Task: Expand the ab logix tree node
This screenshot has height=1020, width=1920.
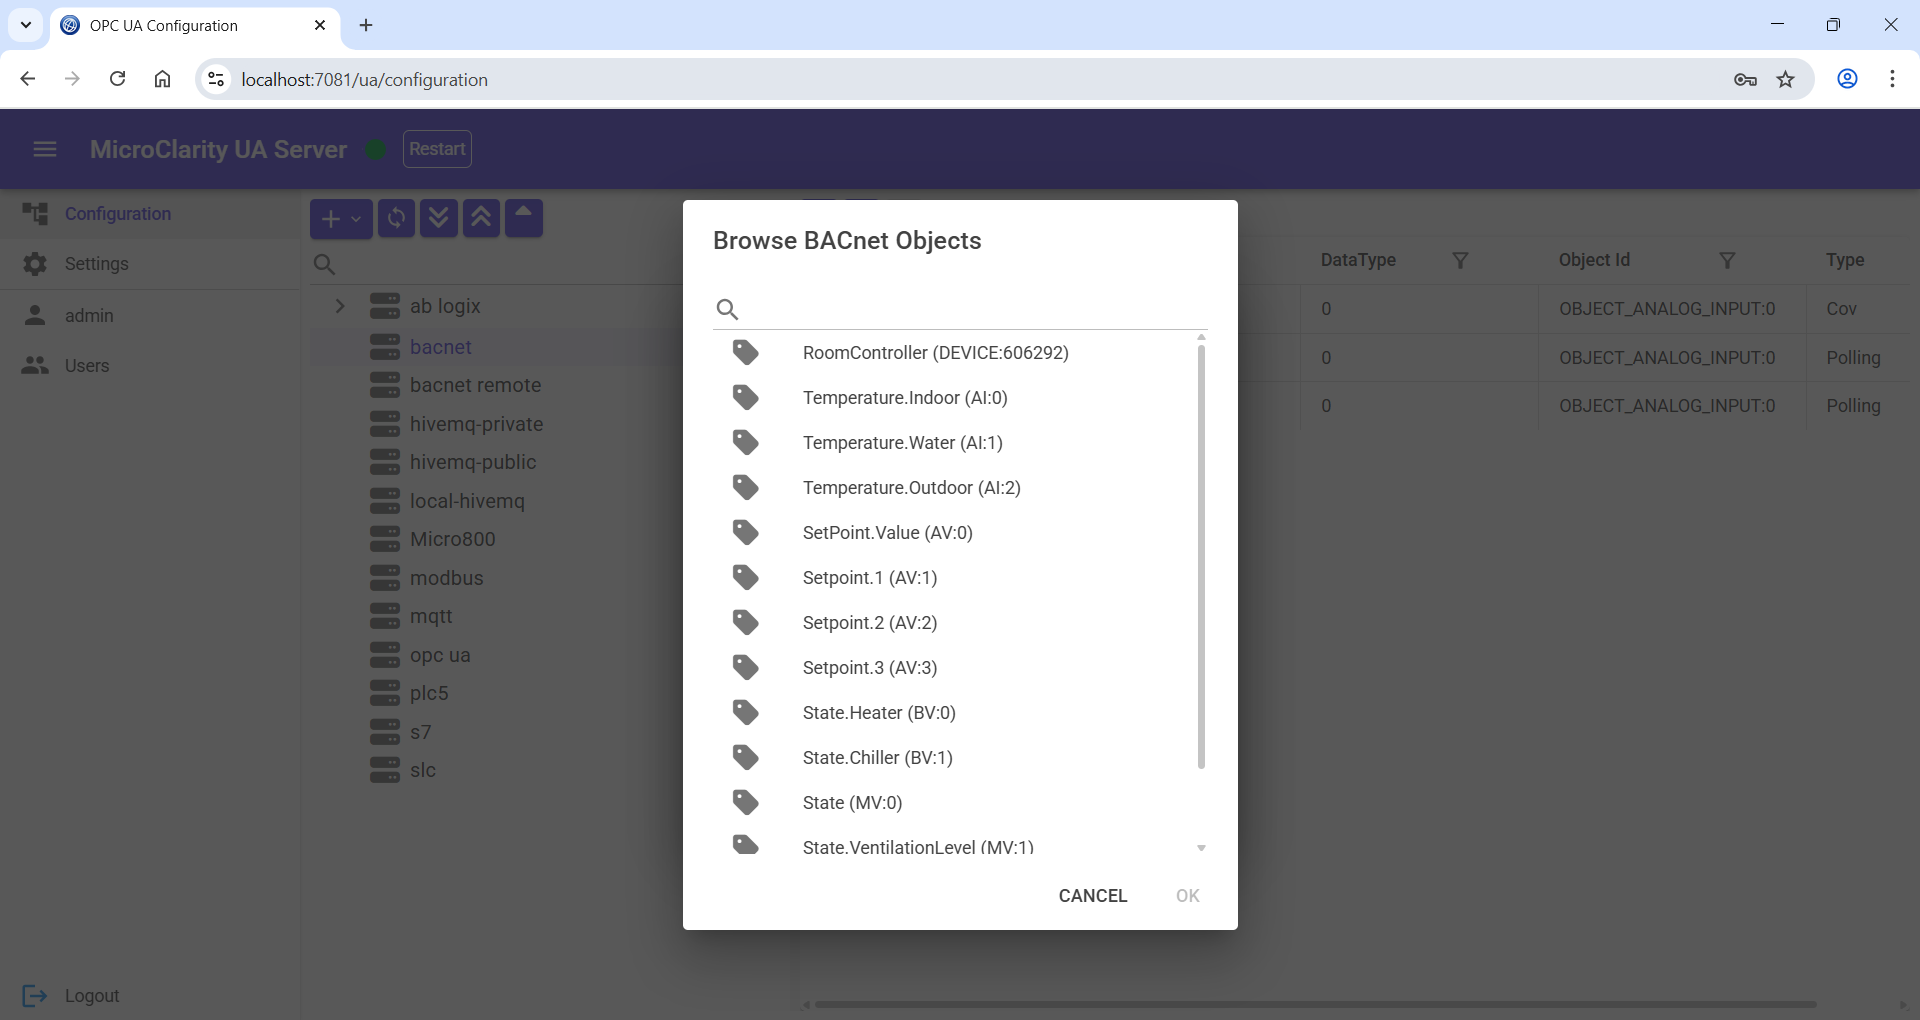Action: point(340,306)
